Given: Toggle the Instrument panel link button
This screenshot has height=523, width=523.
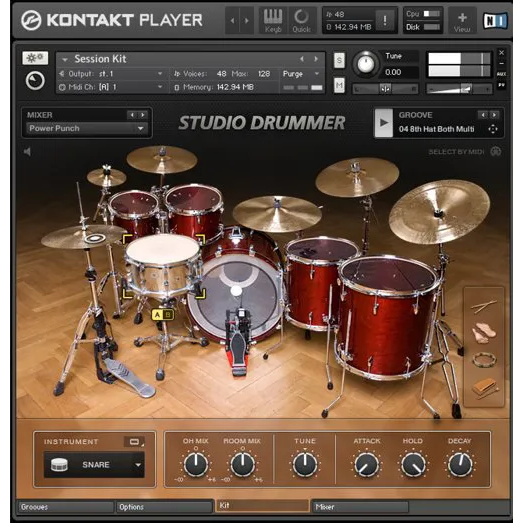Looking at the screenshot, I should point(134,442).
